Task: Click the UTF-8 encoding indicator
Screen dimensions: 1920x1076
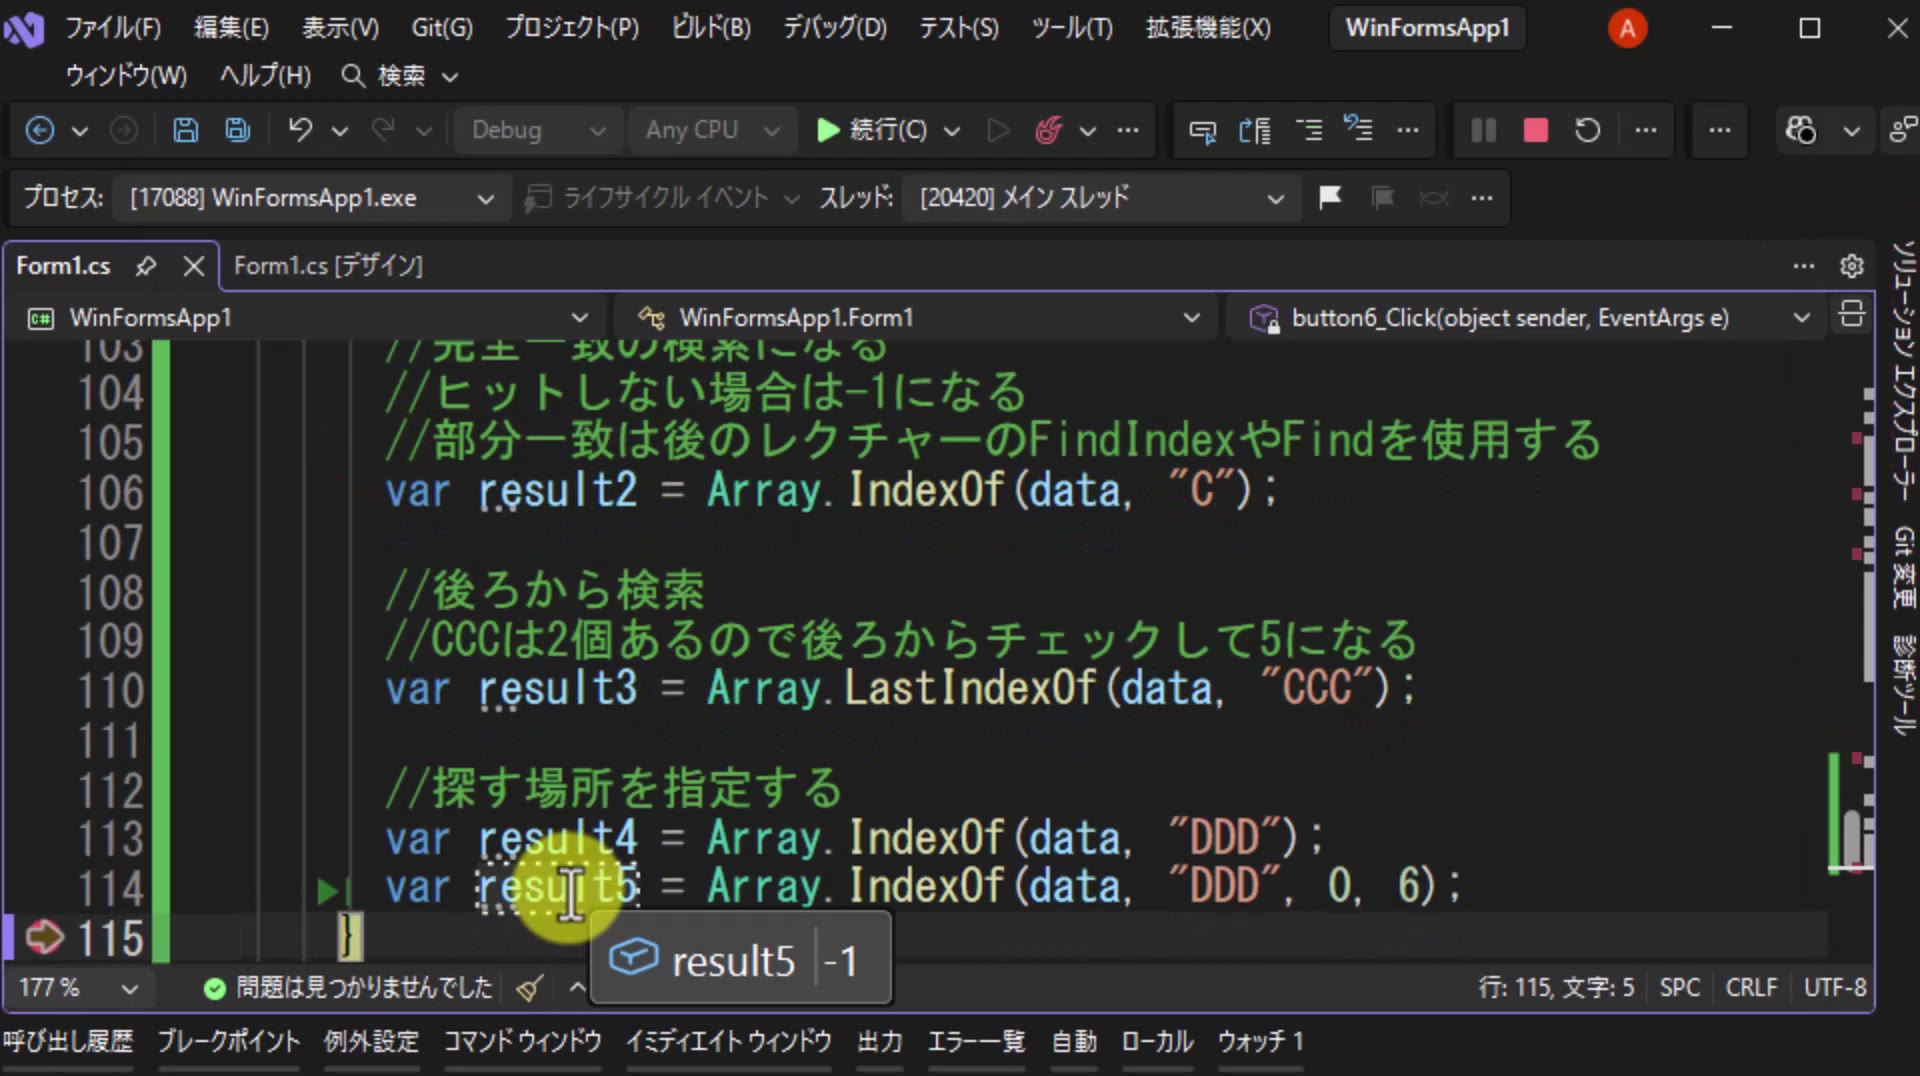Action: point(1835,988)
